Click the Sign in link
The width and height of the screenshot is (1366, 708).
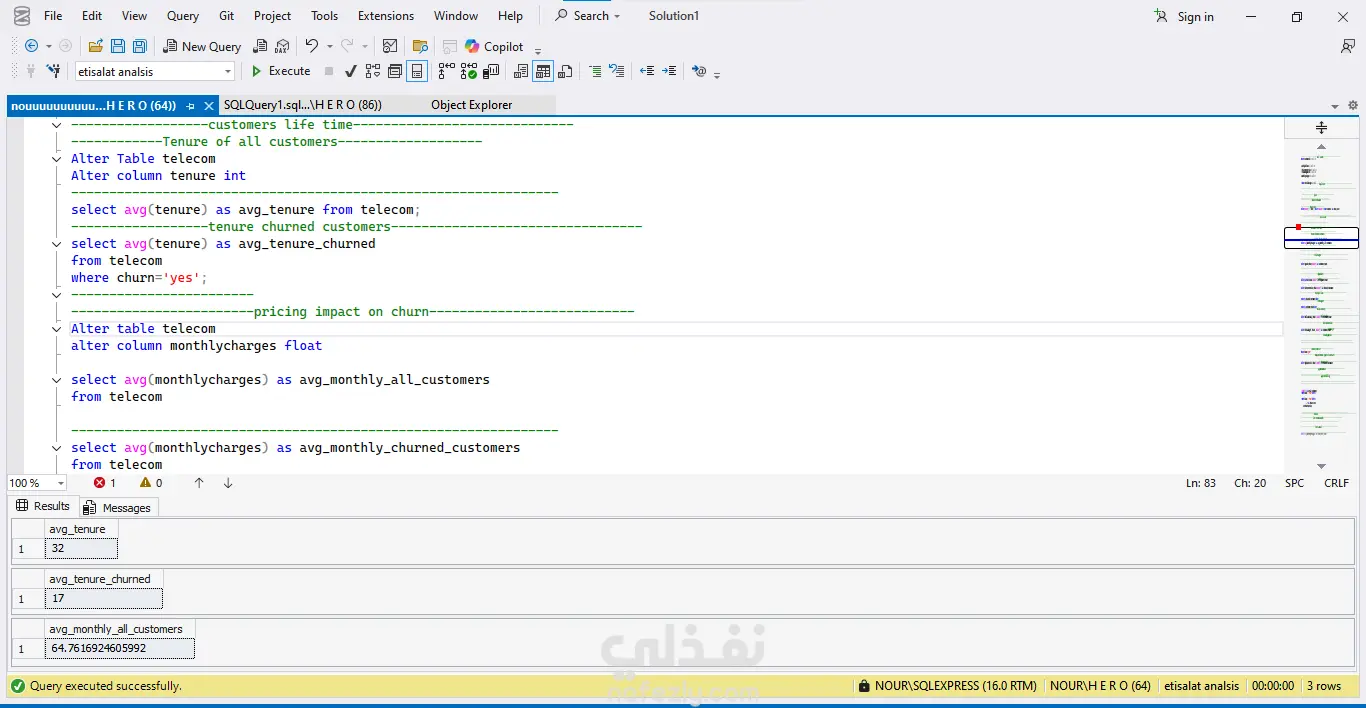[1184, 16]
